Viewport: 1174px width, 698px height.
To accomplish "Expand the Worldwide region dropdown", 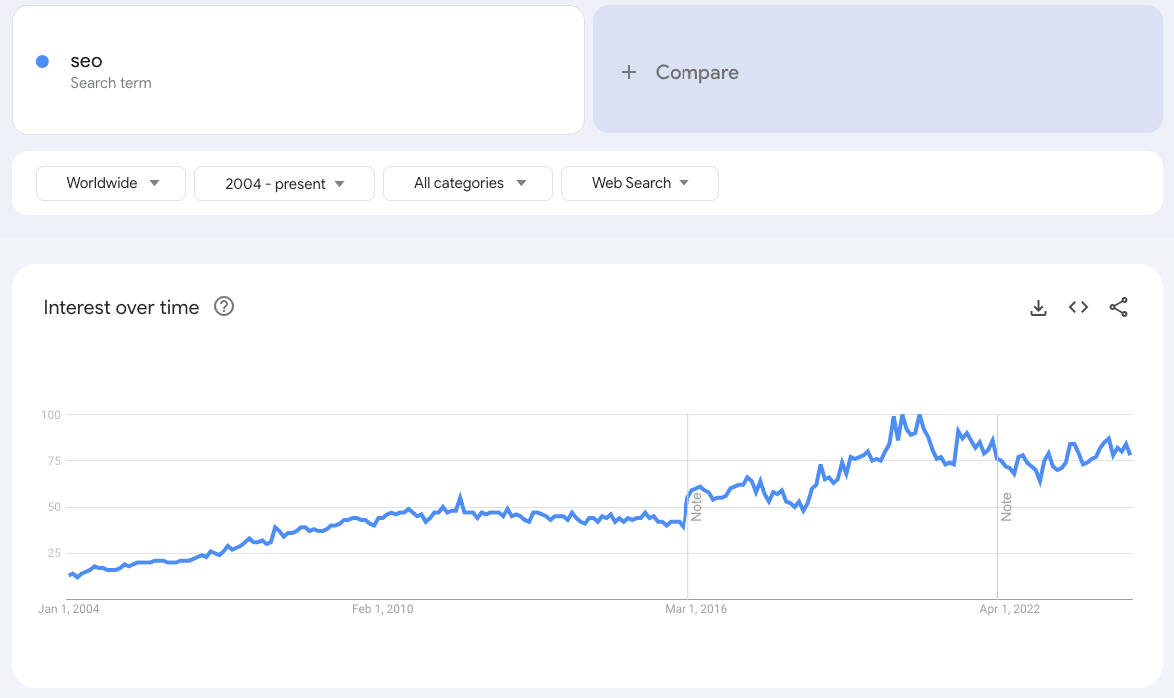I will pyautogui.click(x=111, y=183).
